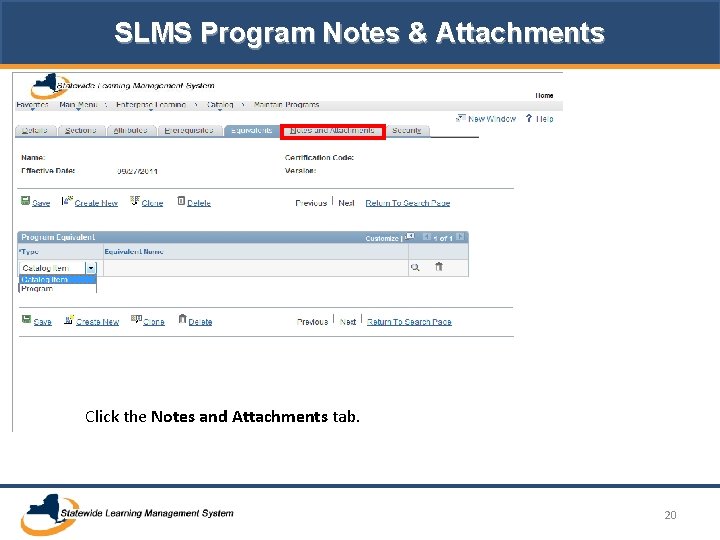Click the upper Create New link
Viewport: 720px width, 540px height.
tap(96, 203)
